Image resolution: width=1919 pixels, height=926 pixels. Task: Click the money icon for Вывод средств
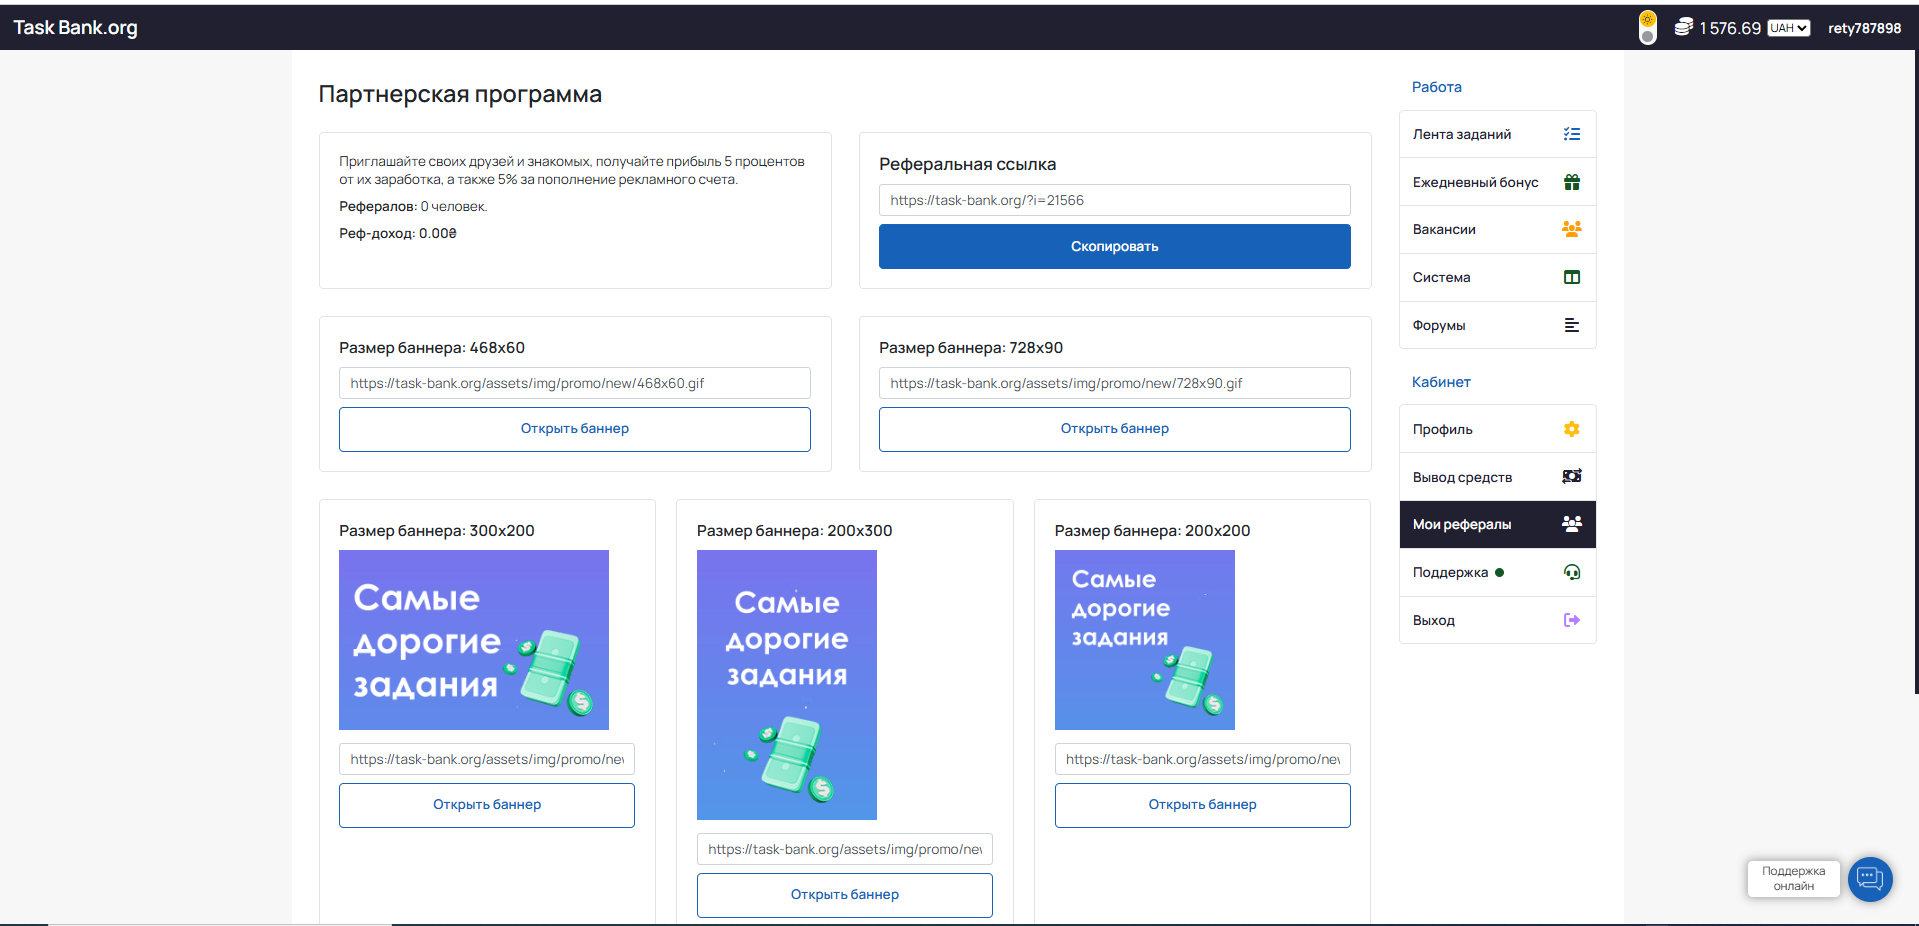[1571, 477]
